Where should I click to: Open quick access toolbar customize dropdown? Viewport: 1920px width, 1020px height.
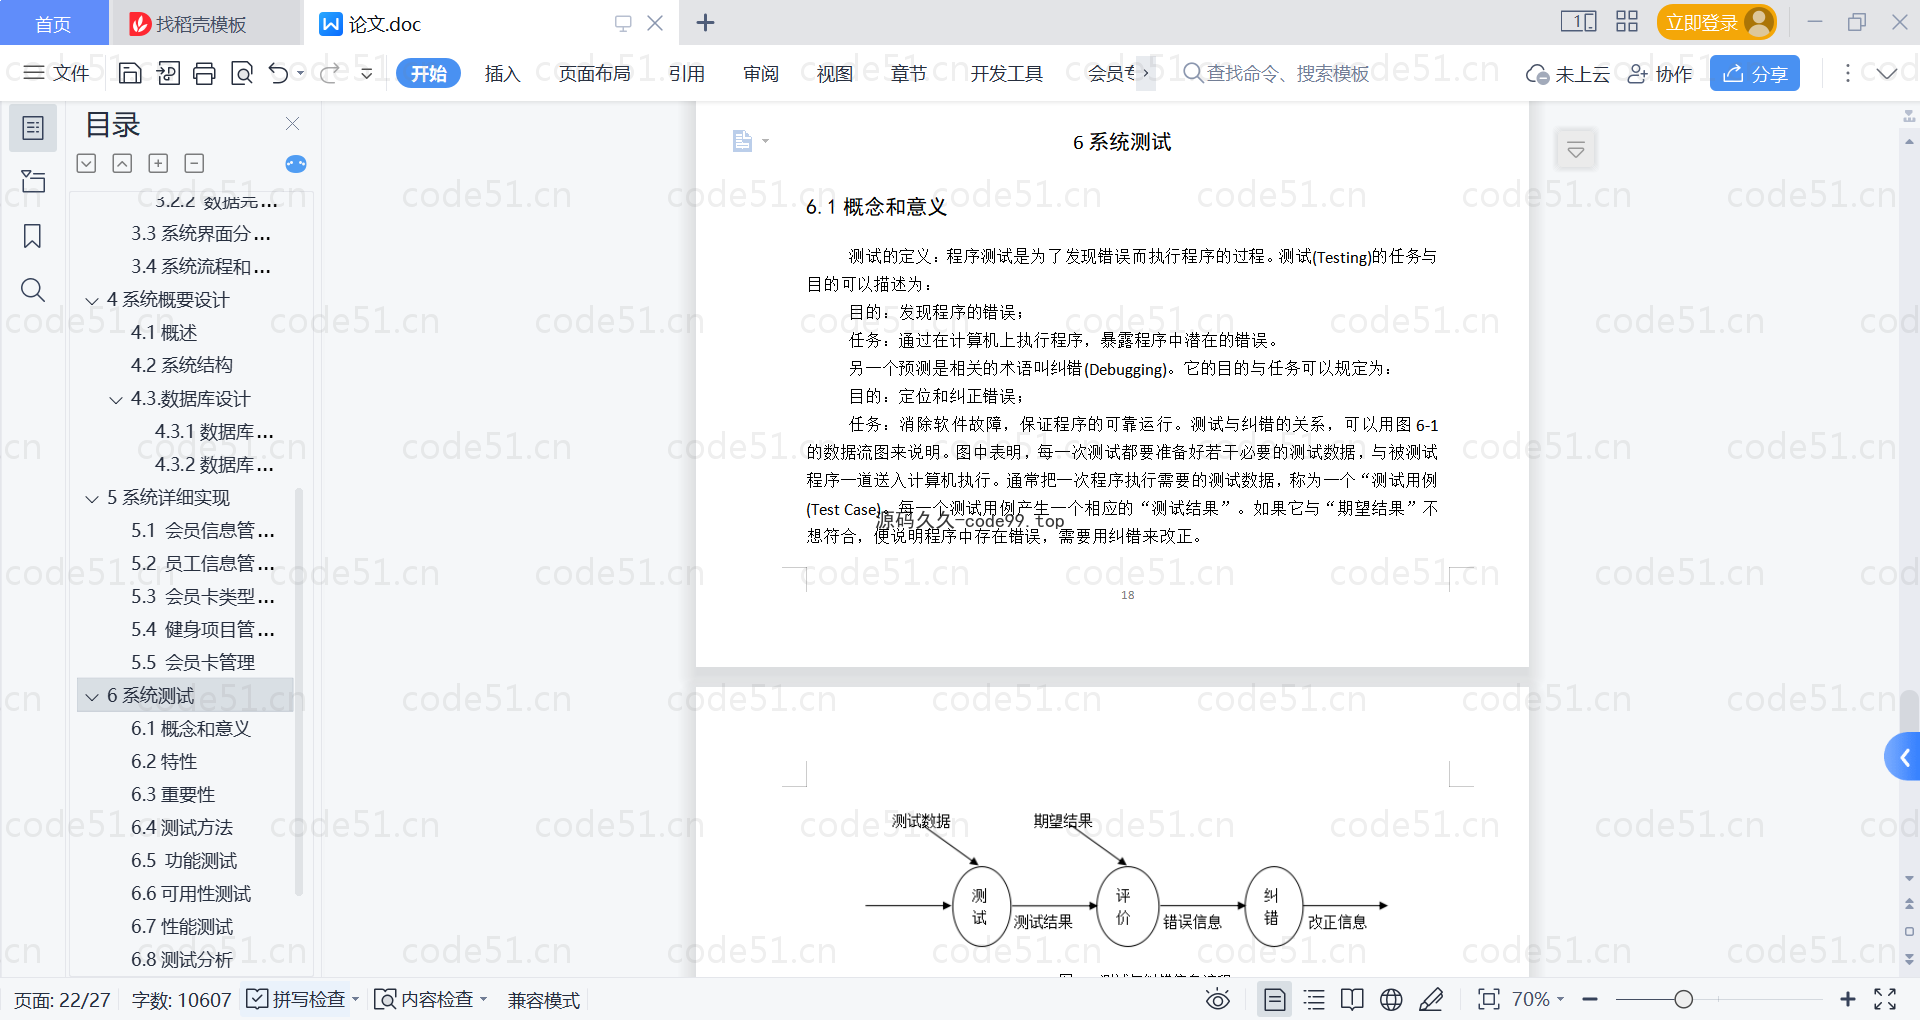(x=367, y=73)
